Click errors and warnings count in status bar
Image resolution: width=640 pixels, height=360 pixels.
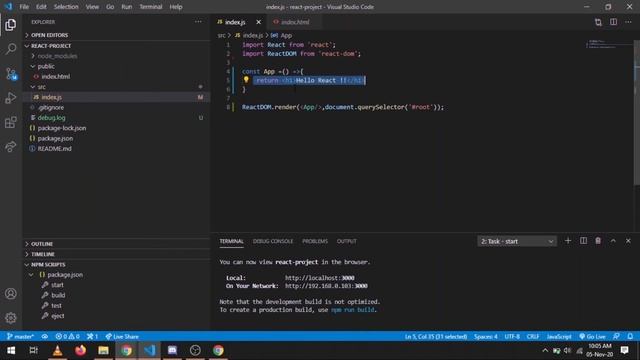pos(67,336)
